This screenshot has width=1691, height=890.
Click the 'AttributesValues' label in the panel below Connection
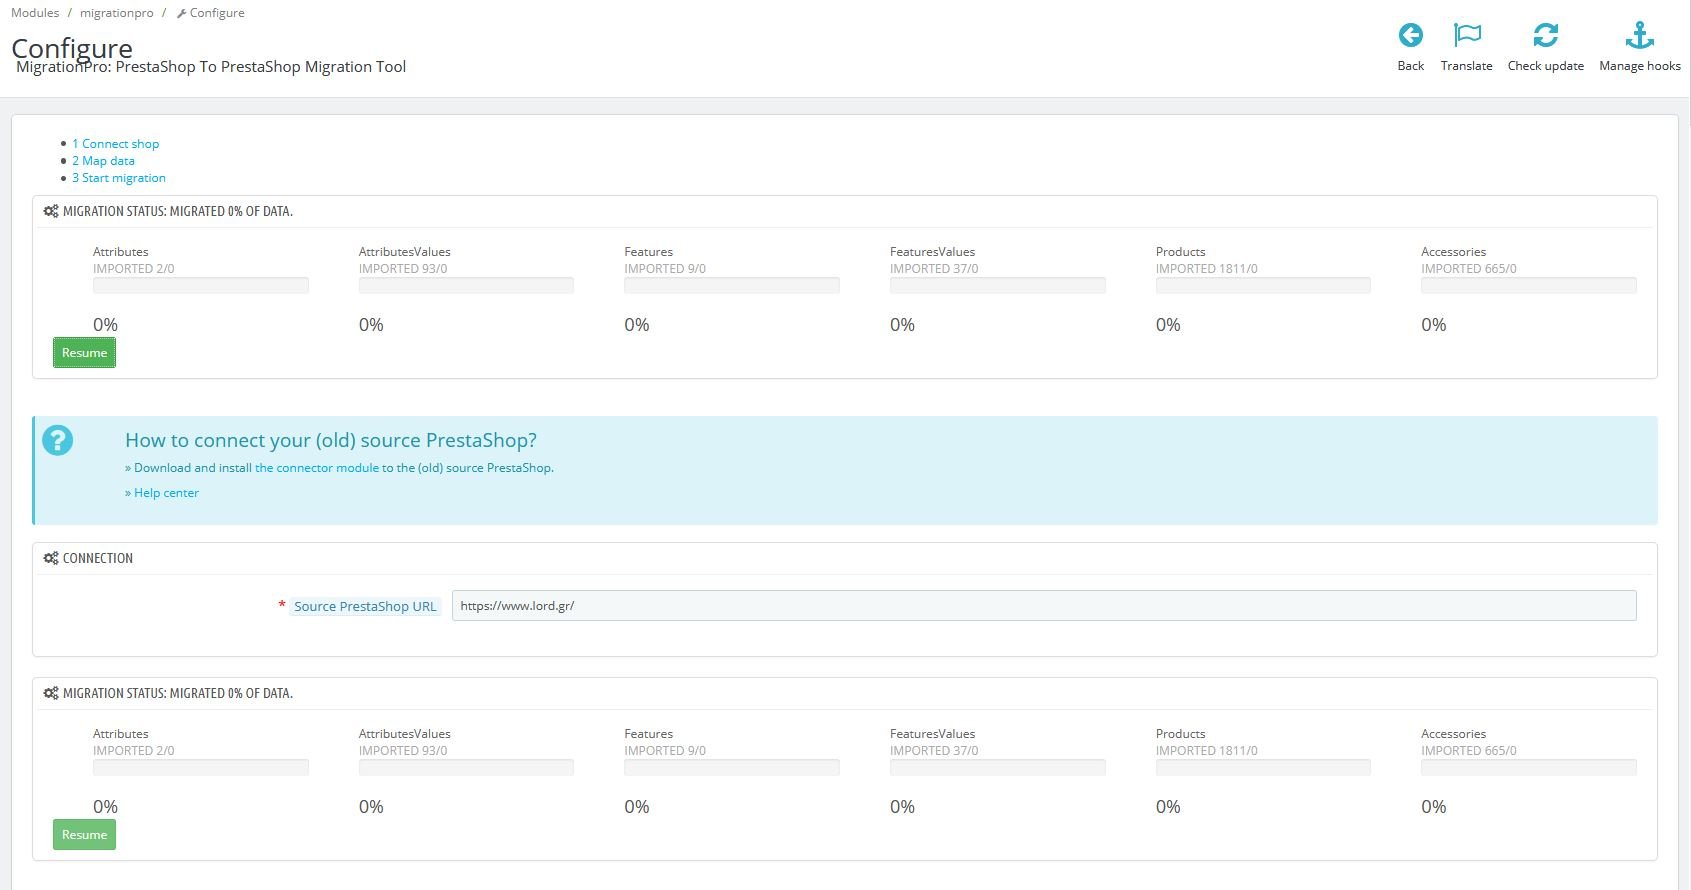tap(405, 734)
